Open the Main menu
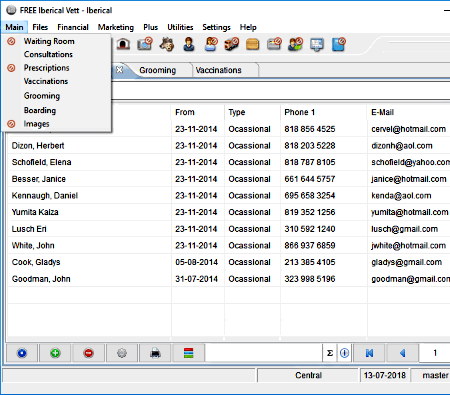450x395 pixels. pyautogui.click(x=14, y=27)
